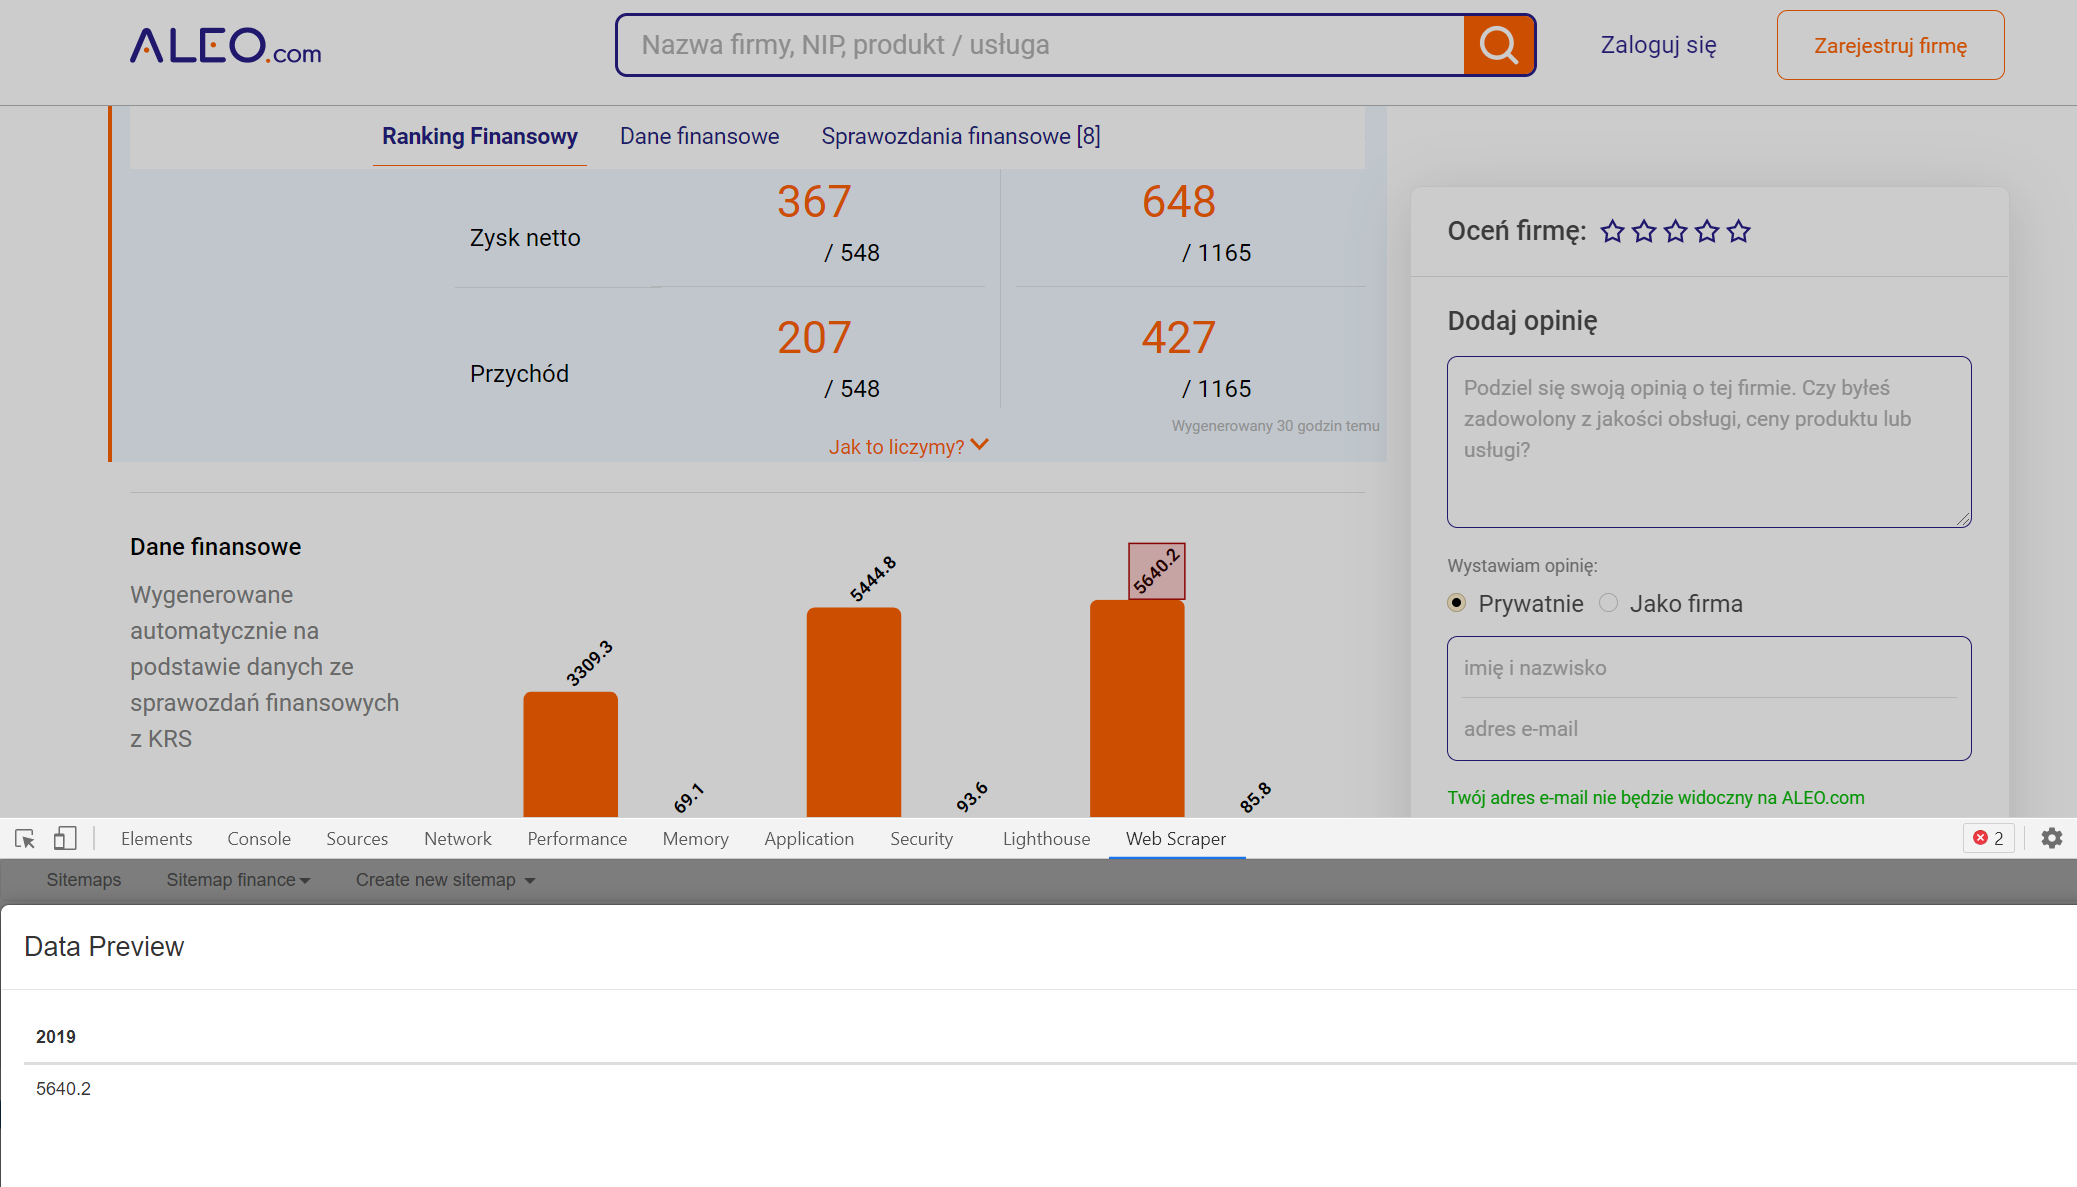Open the Network DevTools tab

tap(457, 839)
